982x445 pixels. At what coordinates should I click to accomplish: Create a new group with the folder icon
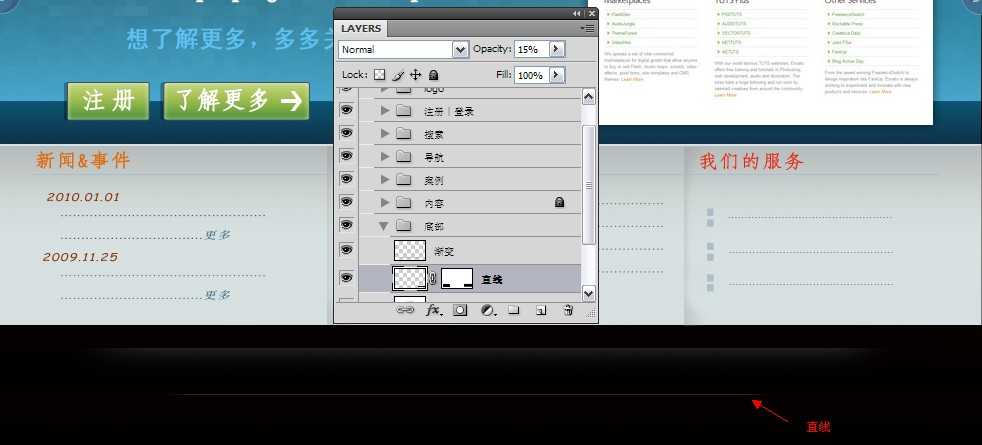click(514, 309)
